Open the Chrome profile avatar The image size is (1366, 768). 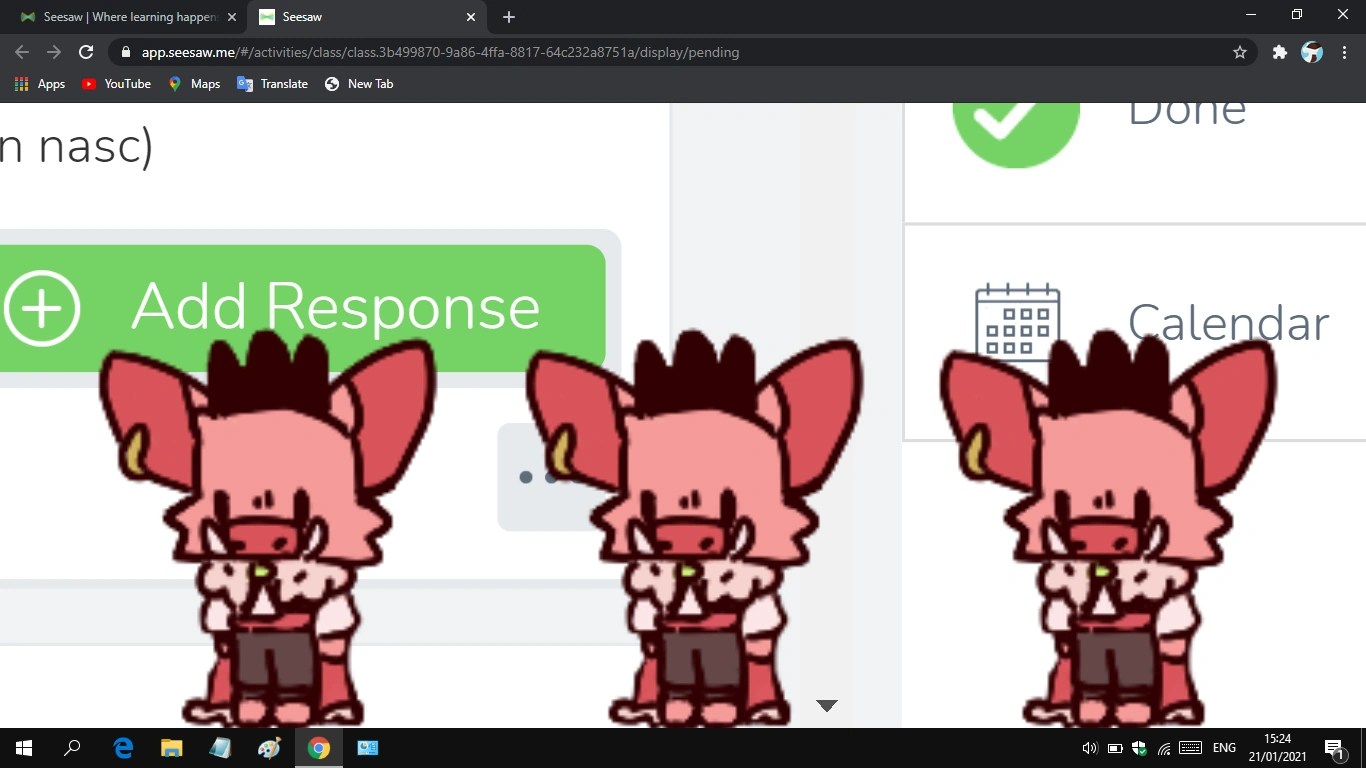(x=1312, y=52)
